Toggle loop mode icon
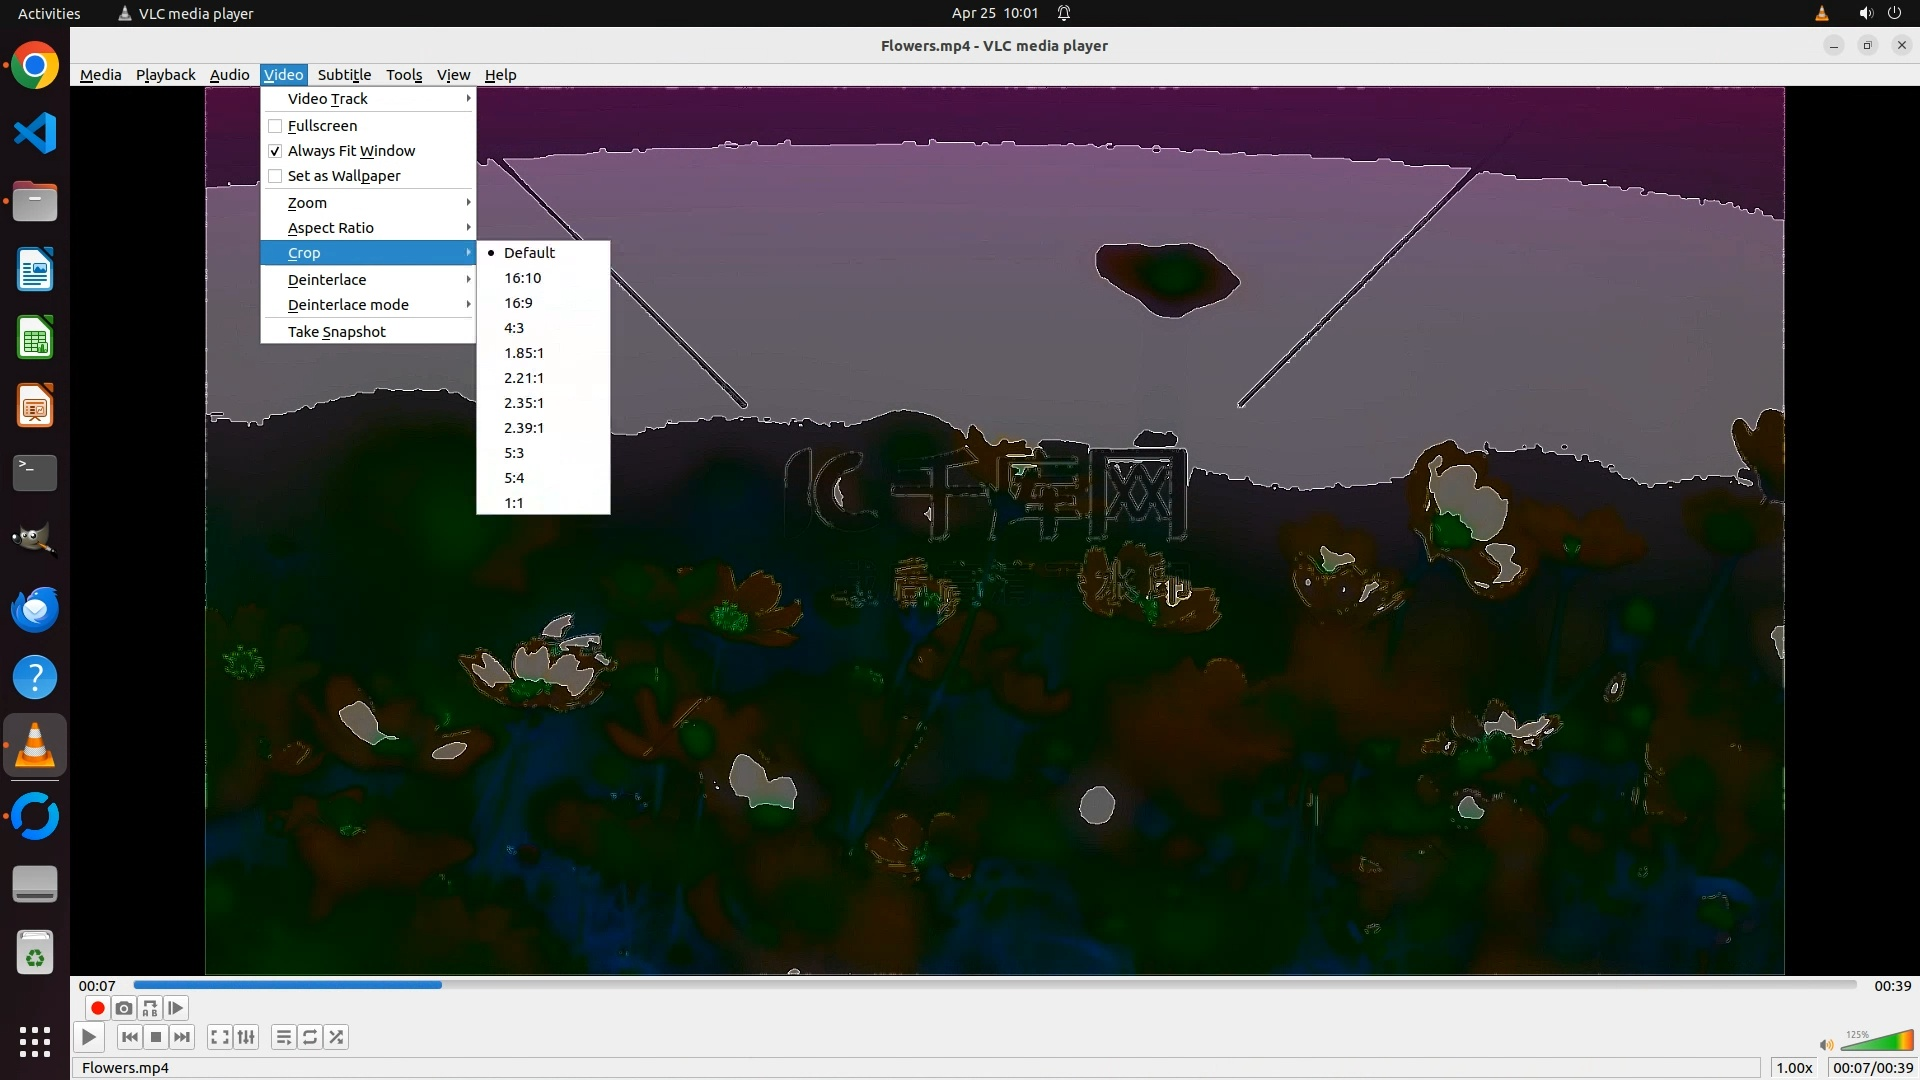The width and height of the screenshot is (1920, 1080). pos(310,1037)
